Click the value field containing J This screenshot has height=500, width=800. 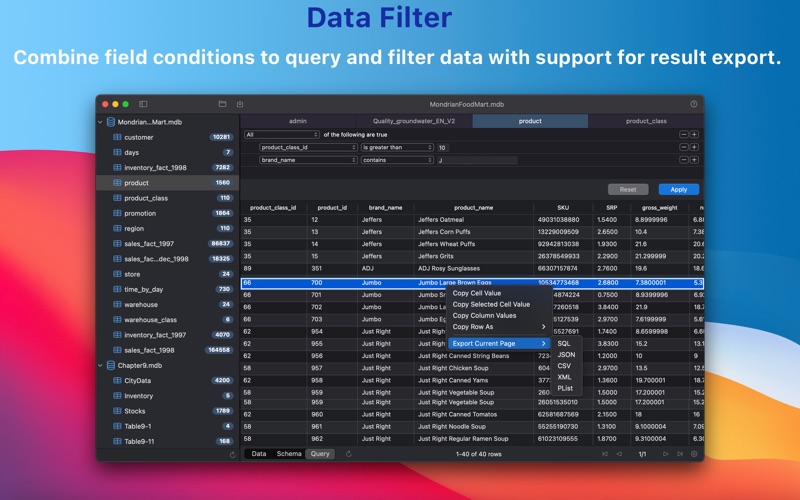pyautogui.click(x=477, y=161)
